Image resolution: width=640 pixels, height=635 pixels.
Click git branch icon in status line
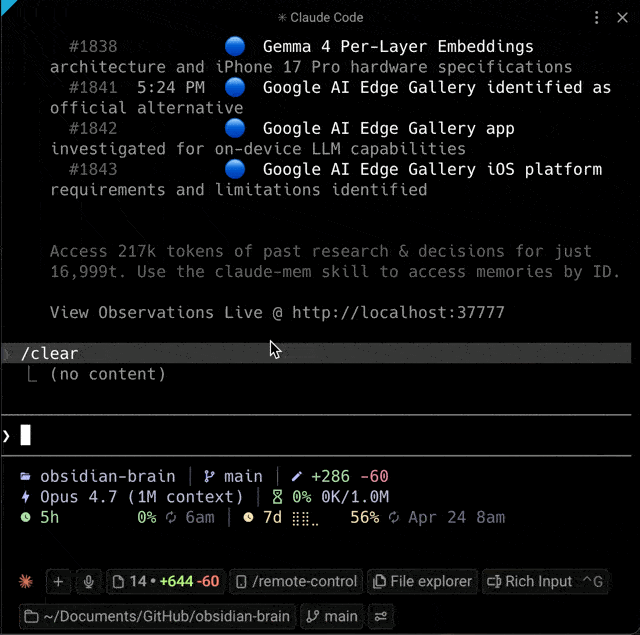(x=209, y=476)
